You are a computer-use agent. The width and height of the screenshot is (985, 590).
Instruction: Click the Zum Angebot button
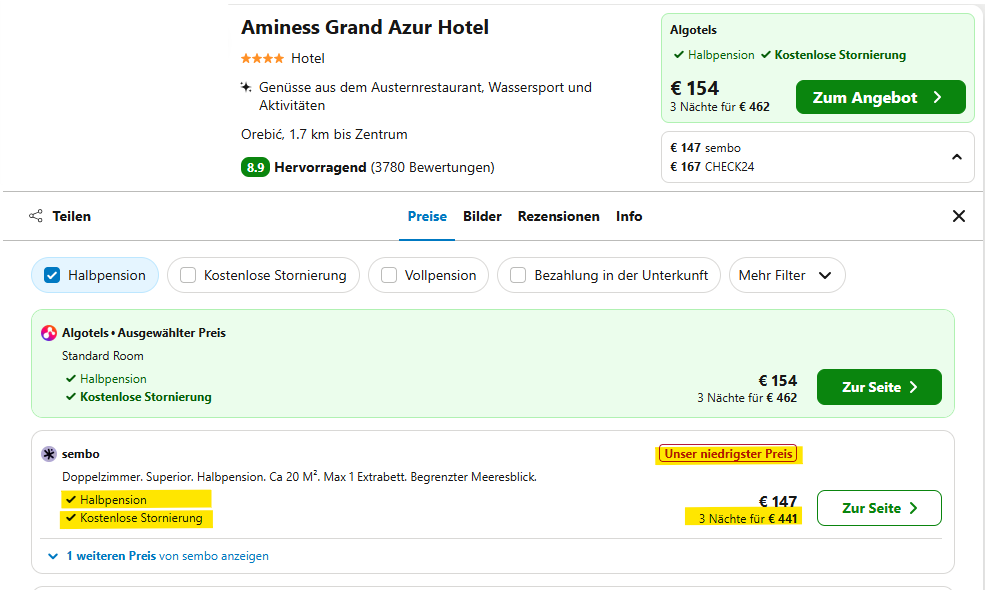[x=880, y=97]
